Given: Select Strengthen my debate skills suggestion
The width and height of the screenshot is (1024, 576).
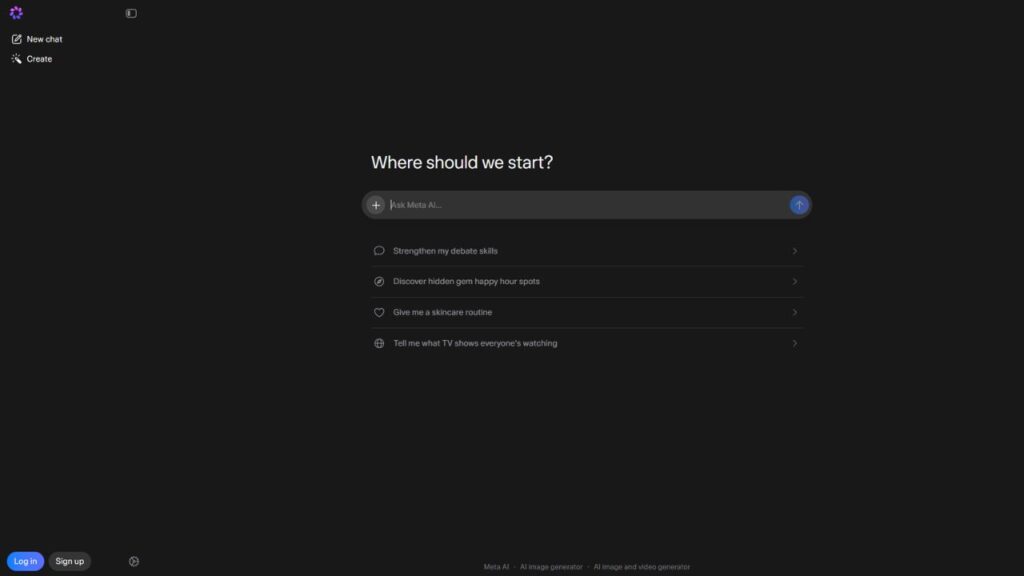Looking at the screenshot, I should [586, 251].
